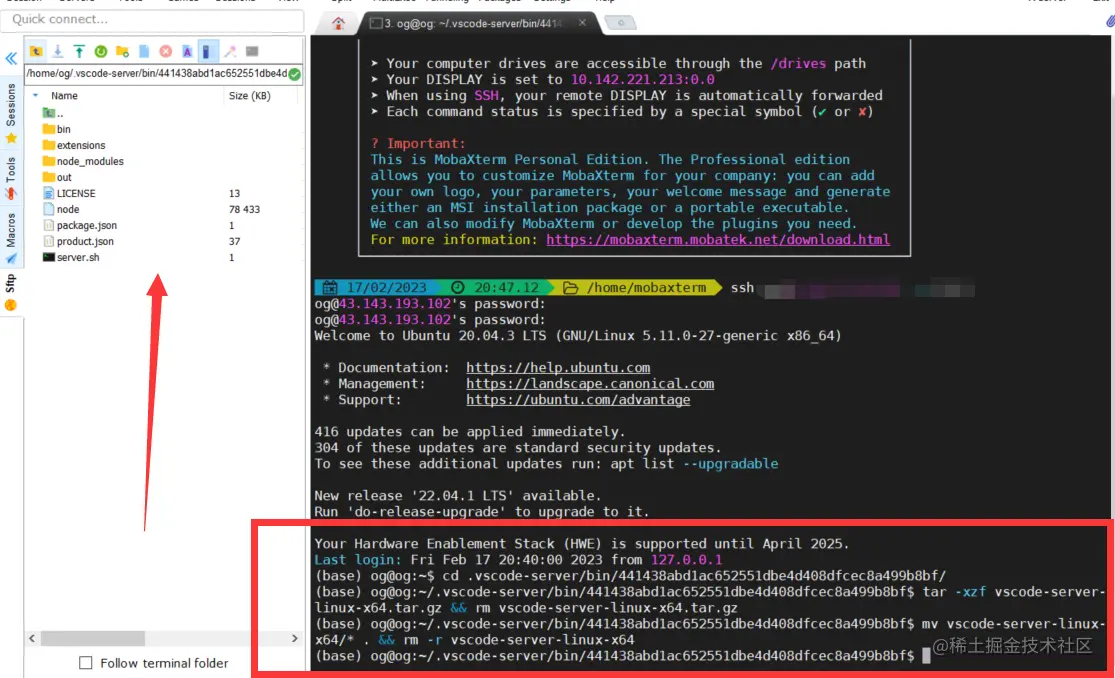Click the '--upgradable' text in terminal

[x=730, y=464]
